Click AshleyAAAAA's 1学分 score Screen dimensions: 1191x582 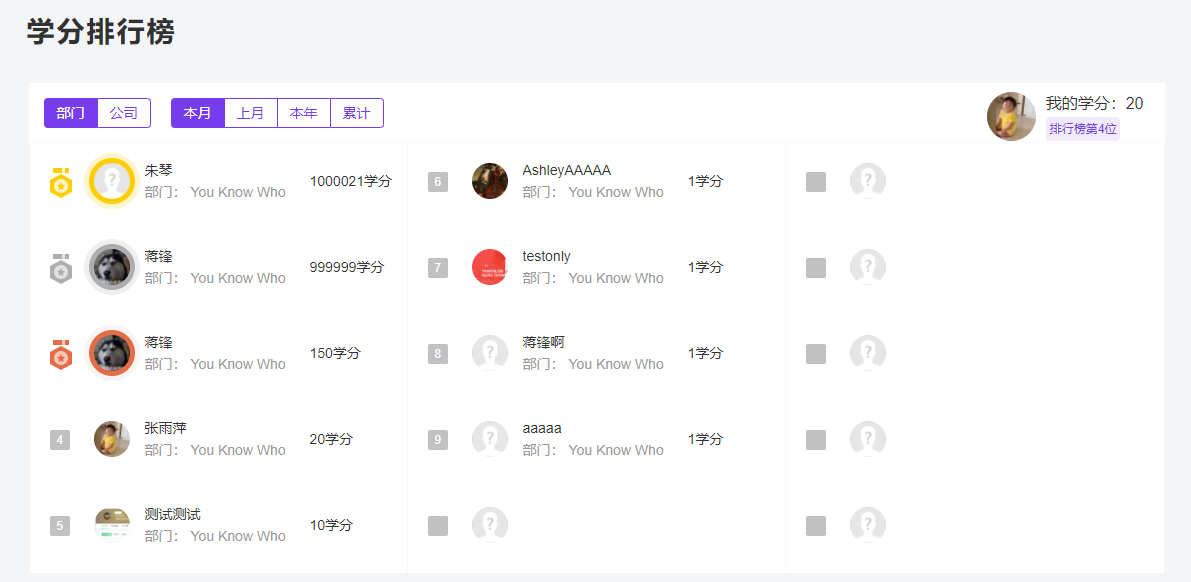706,182
